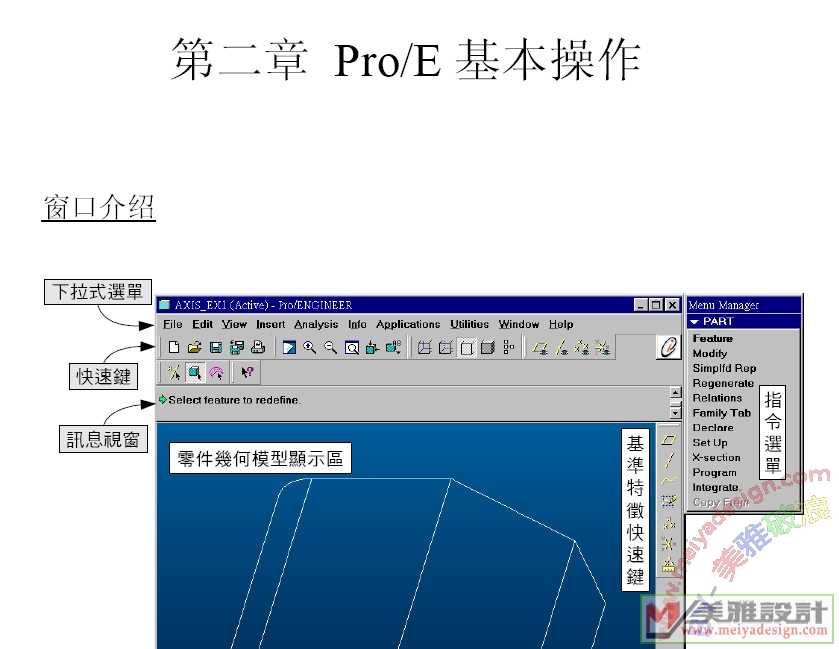Click the Refit to screen icon
Viewport: 839px width, 649px height.
click(x=352, y=348)
